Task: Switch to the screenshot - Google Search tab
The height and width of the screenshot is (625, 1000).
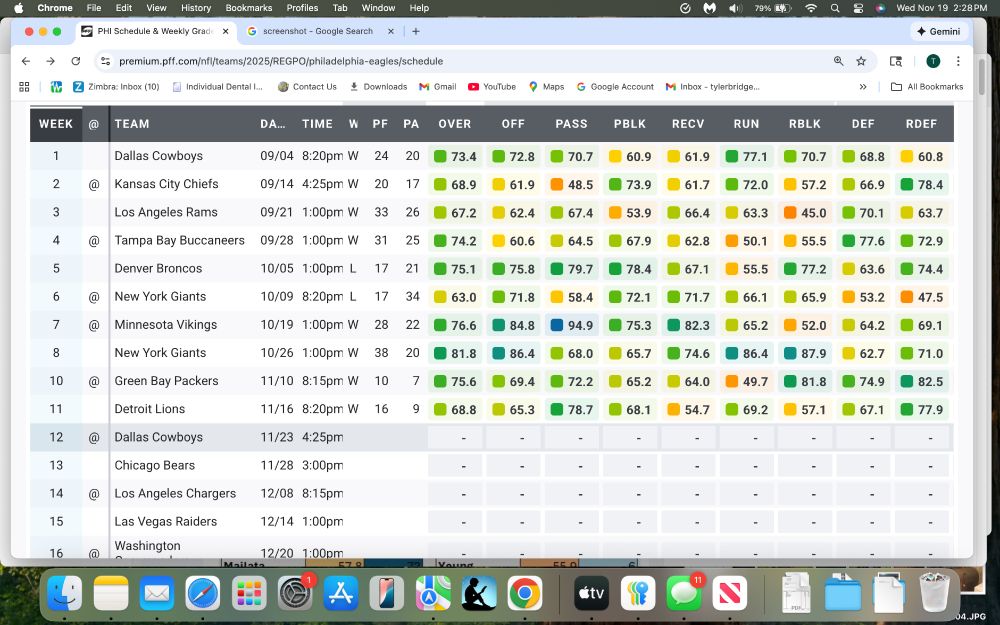Action: click(x=318, y=31)
